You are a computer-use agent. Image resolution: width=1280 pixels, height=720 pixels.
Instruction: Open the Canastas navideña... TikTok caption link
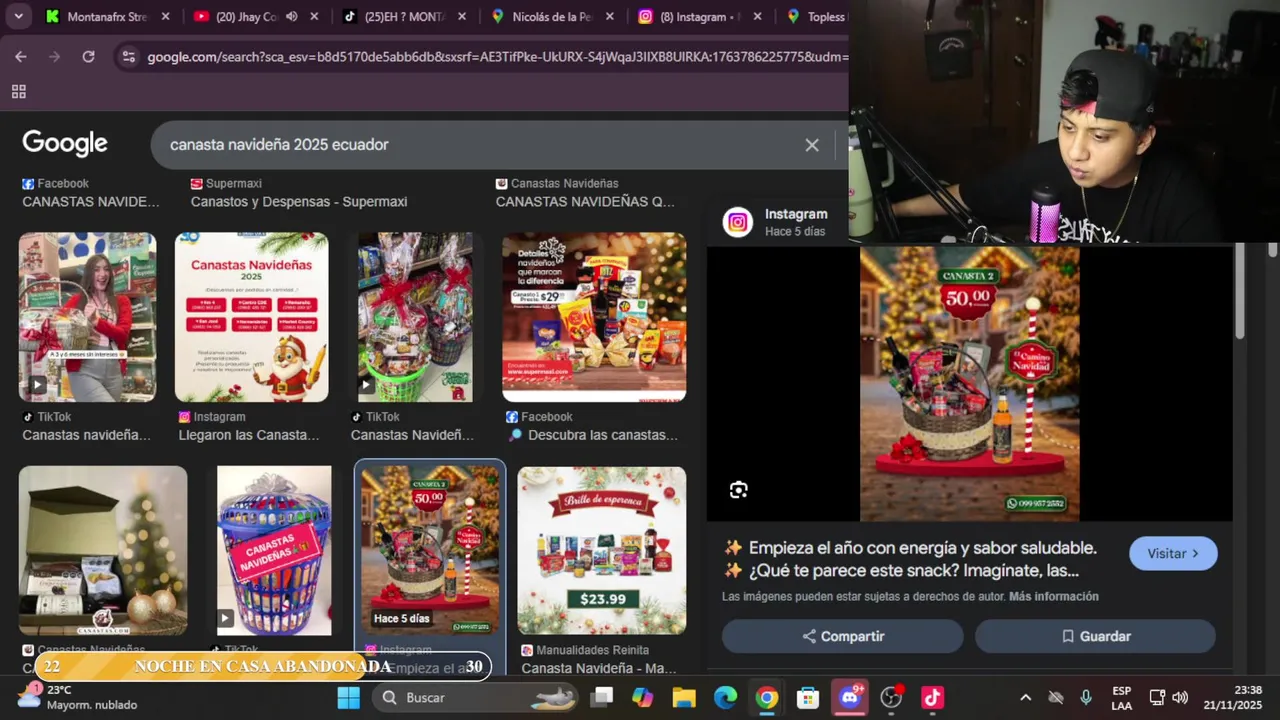coord(86,435)
